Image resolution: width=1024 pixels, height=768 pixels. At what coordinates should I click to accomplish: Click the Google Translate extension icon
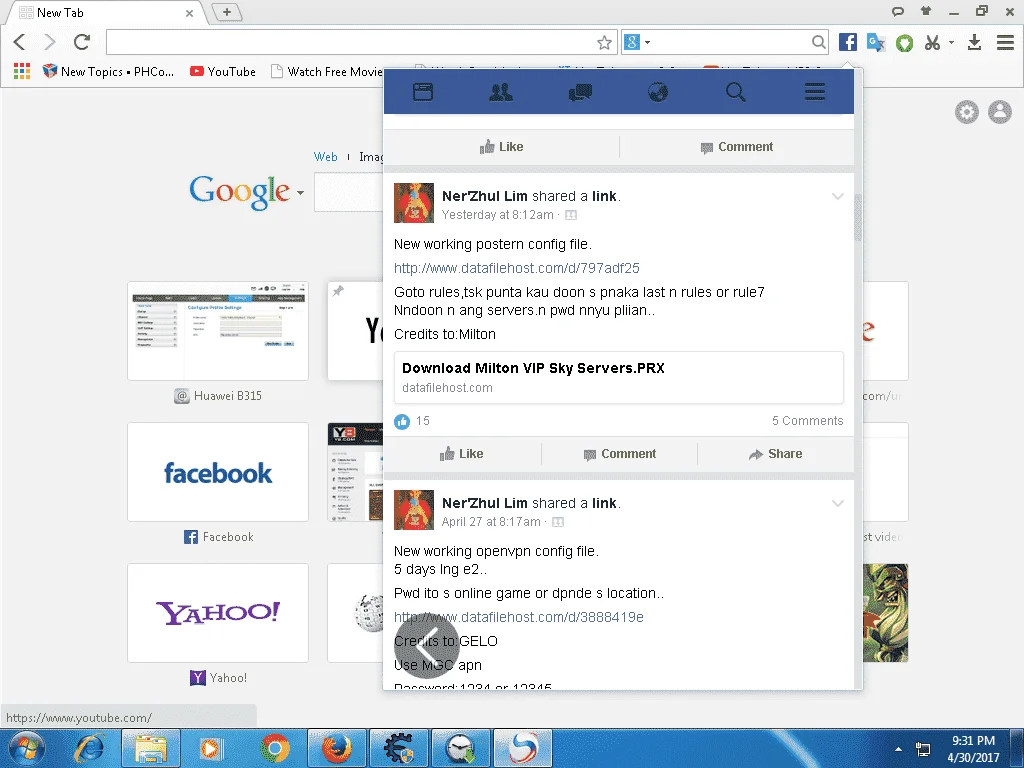(x=876, y=42)
